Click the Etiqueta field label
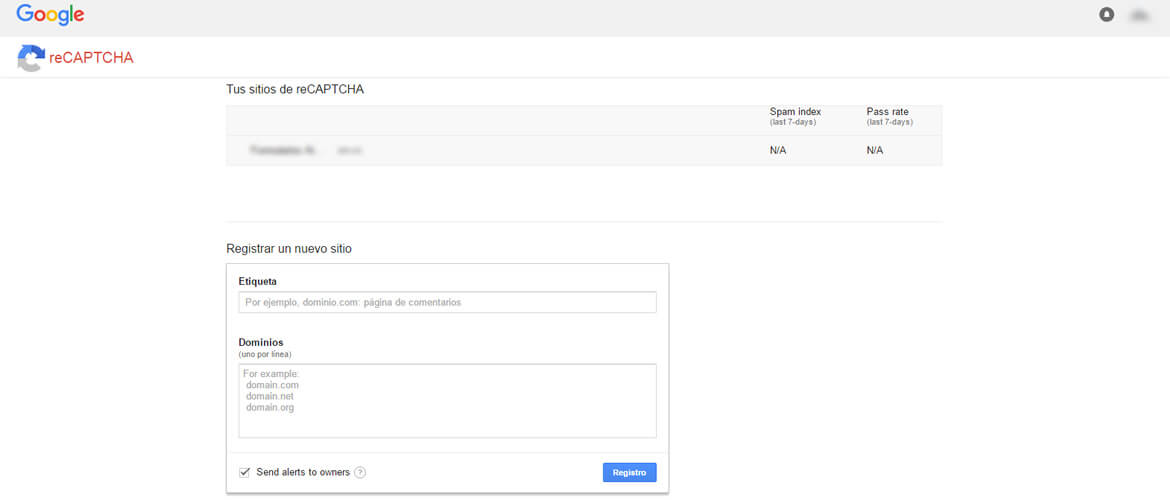The image size is (1170, 500). coord(258,281)
